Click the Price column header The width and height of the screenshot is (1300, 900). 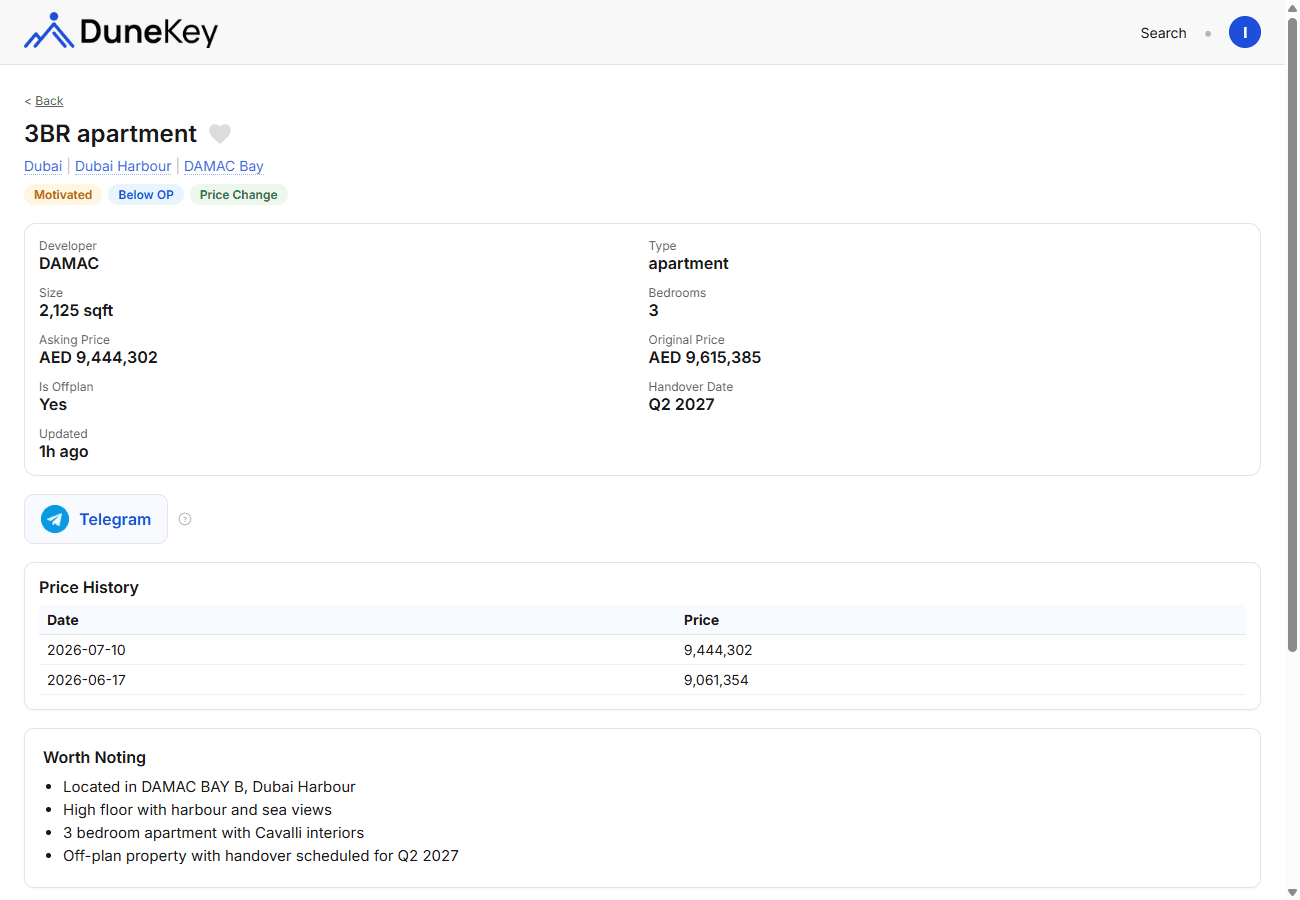tap(702, 620)
